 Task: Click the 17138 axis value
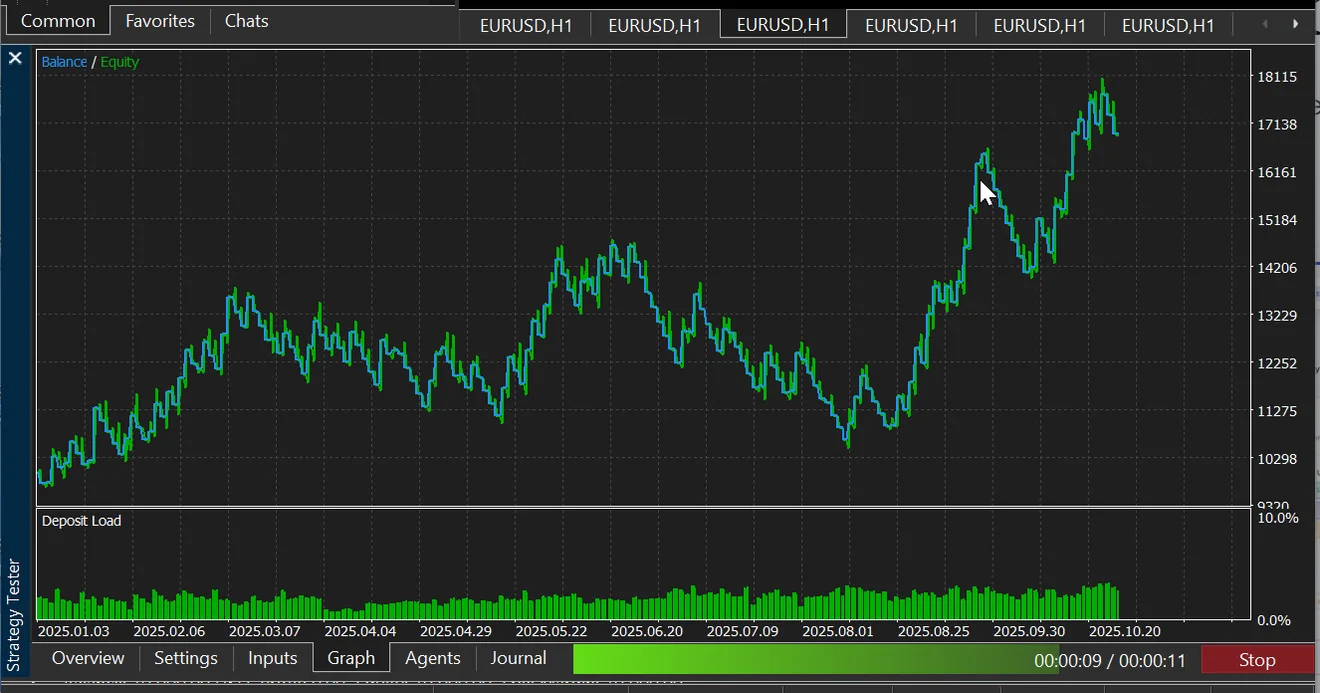click(1276, 125)
